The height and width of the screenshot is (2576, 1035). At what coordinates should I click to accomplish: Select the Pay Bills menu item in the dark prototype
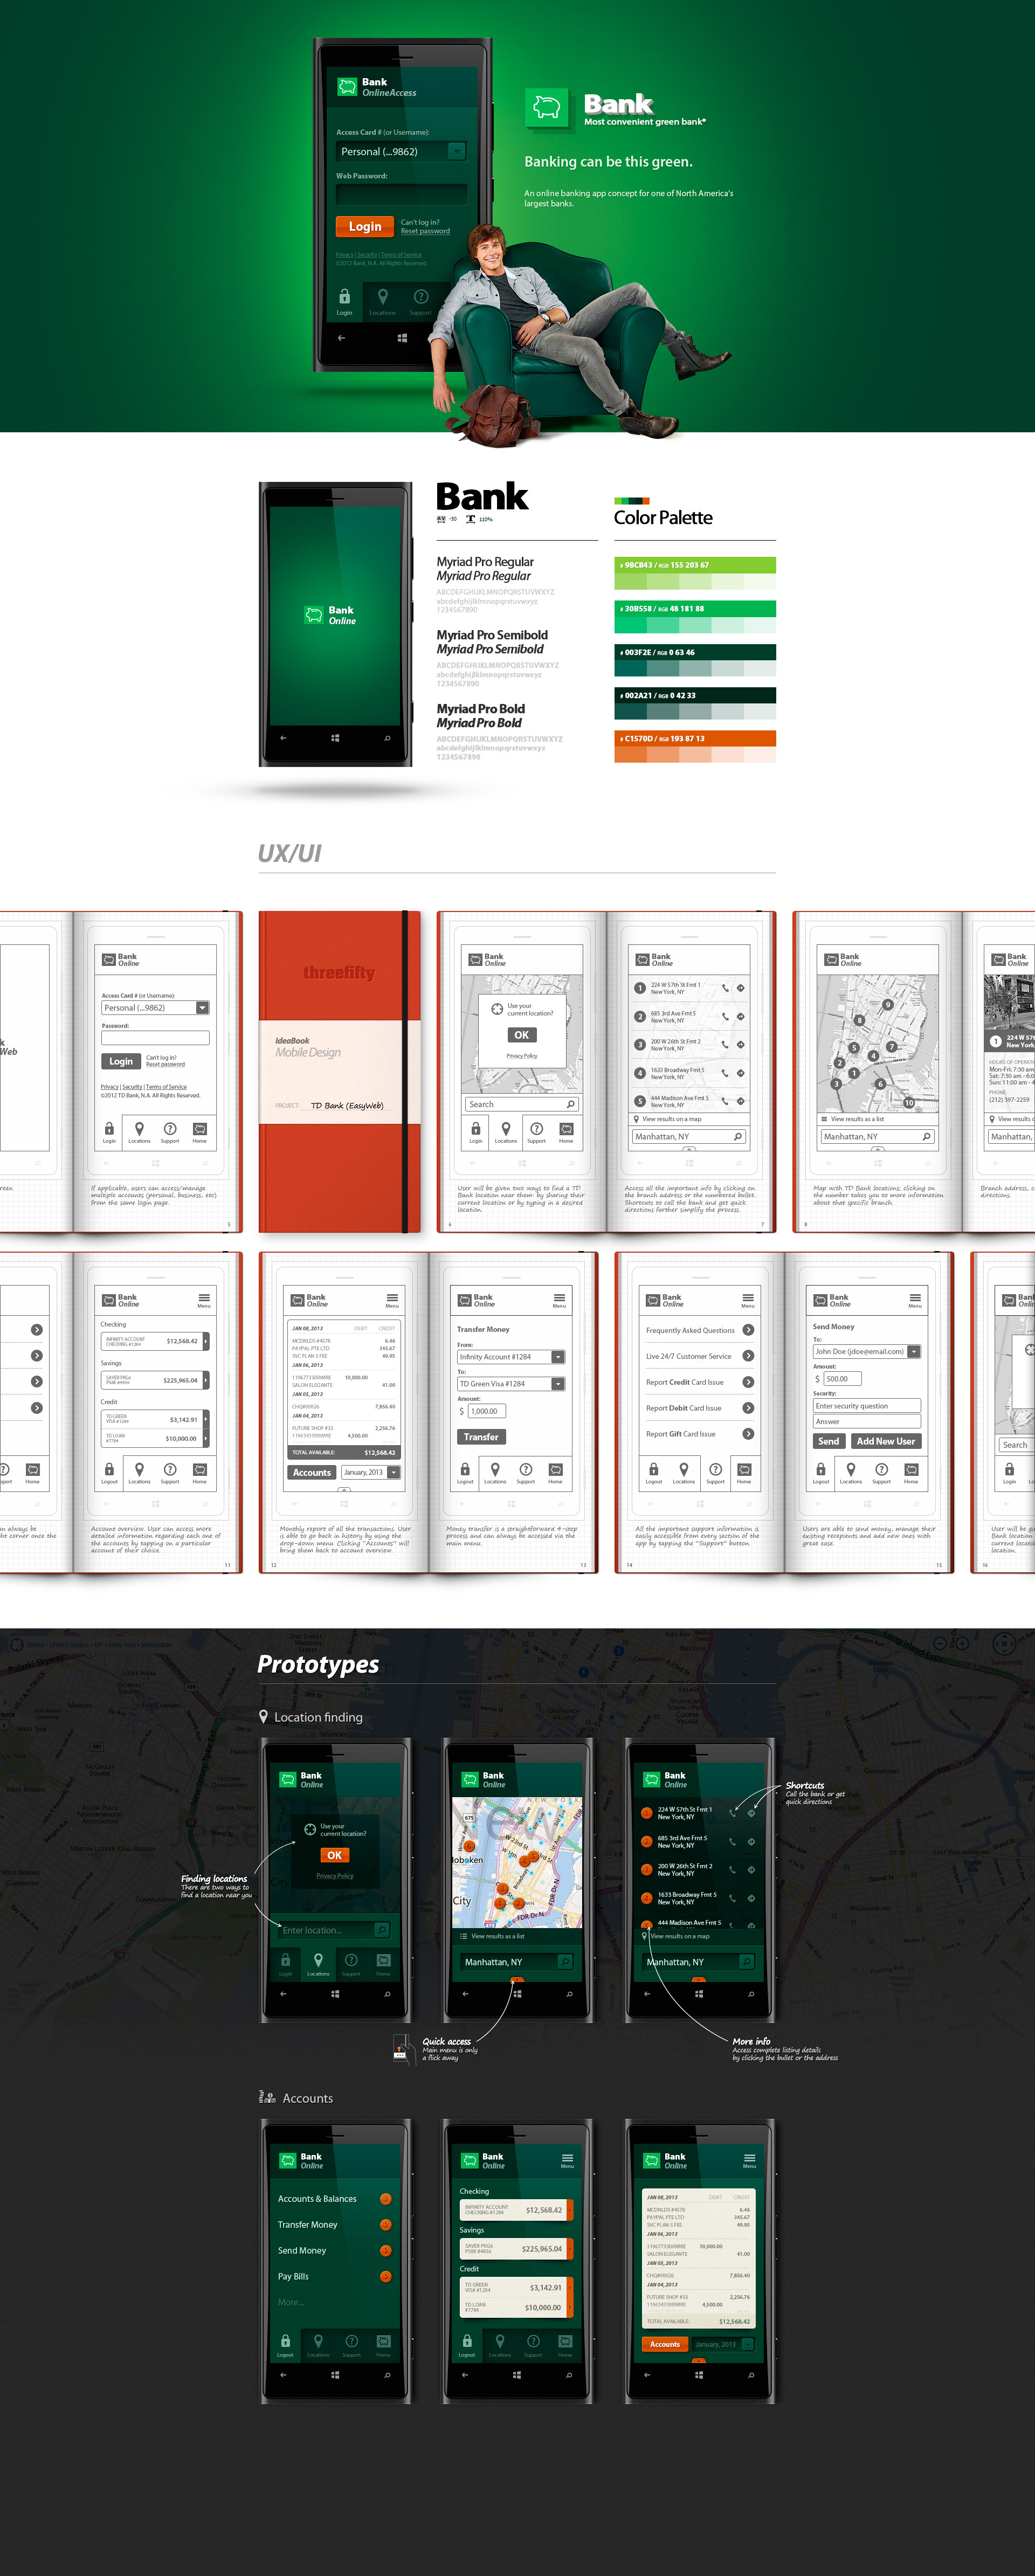click(x=294, y=2277)
